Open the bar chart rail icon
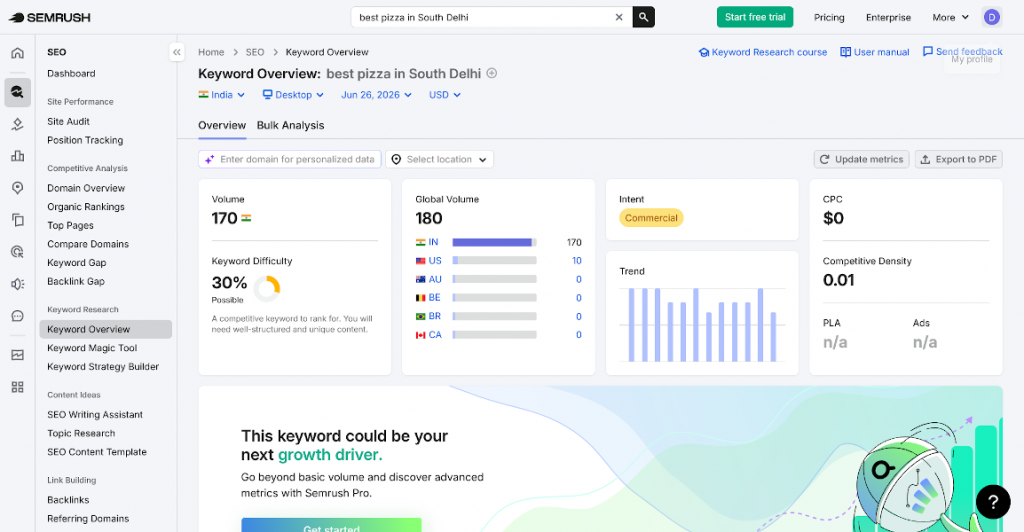This screenshot has width=1024, height=532. (18, 156)
